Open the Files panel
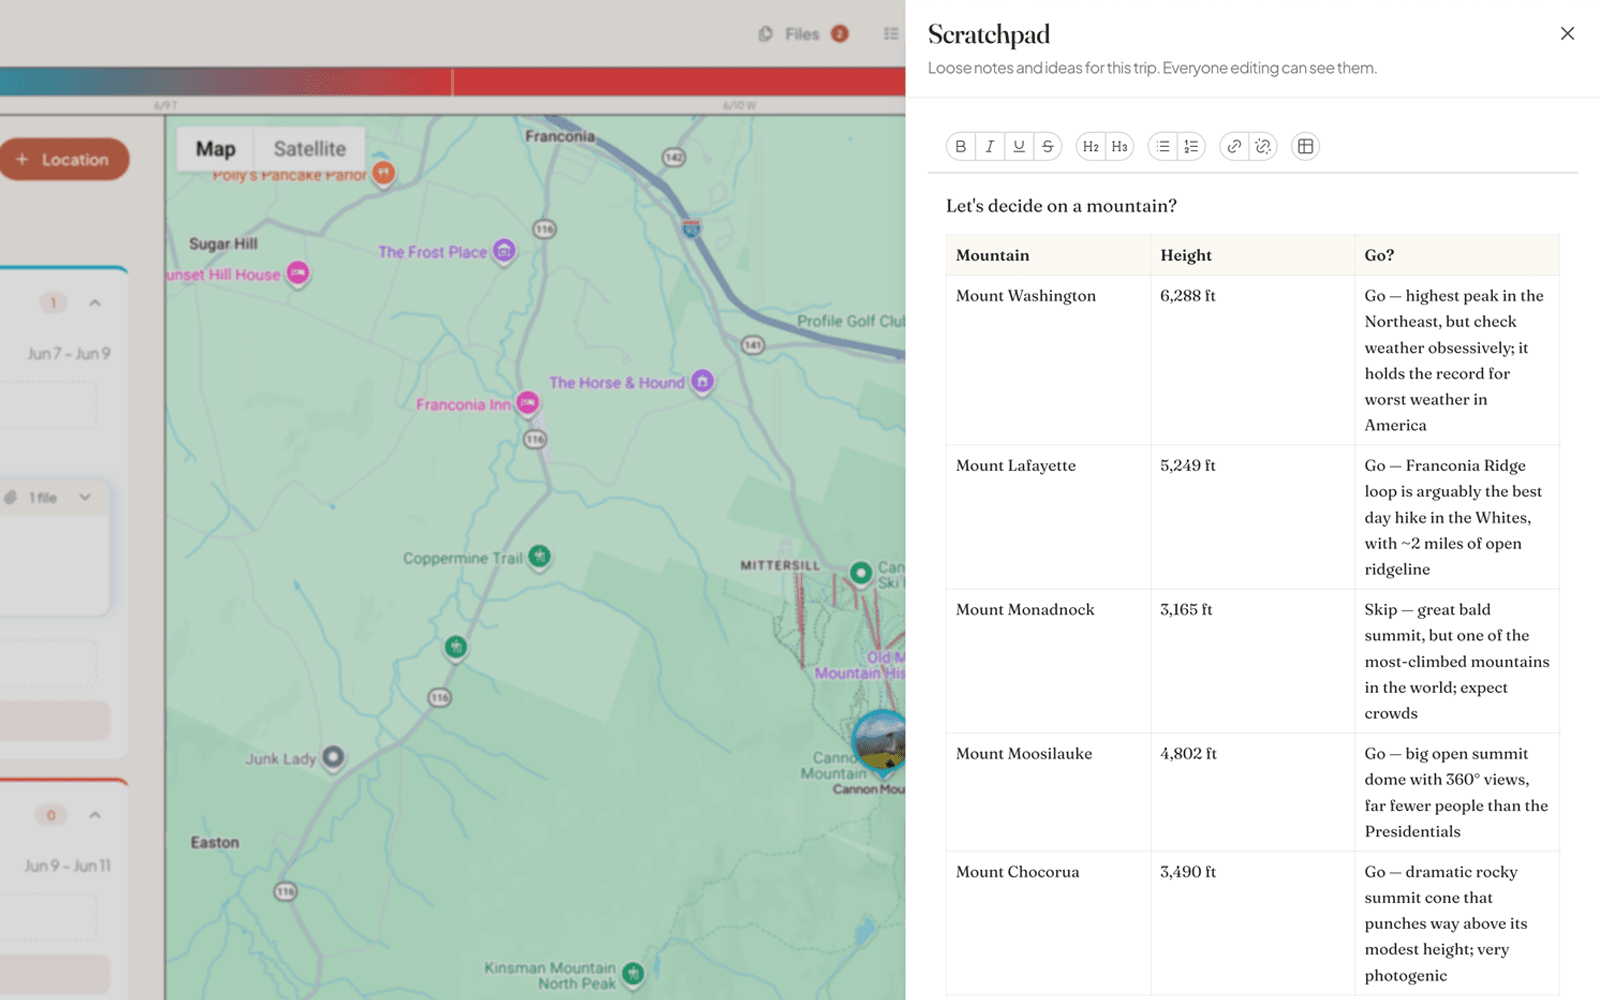This screenshot has width=1600, height=1000. 803,34
